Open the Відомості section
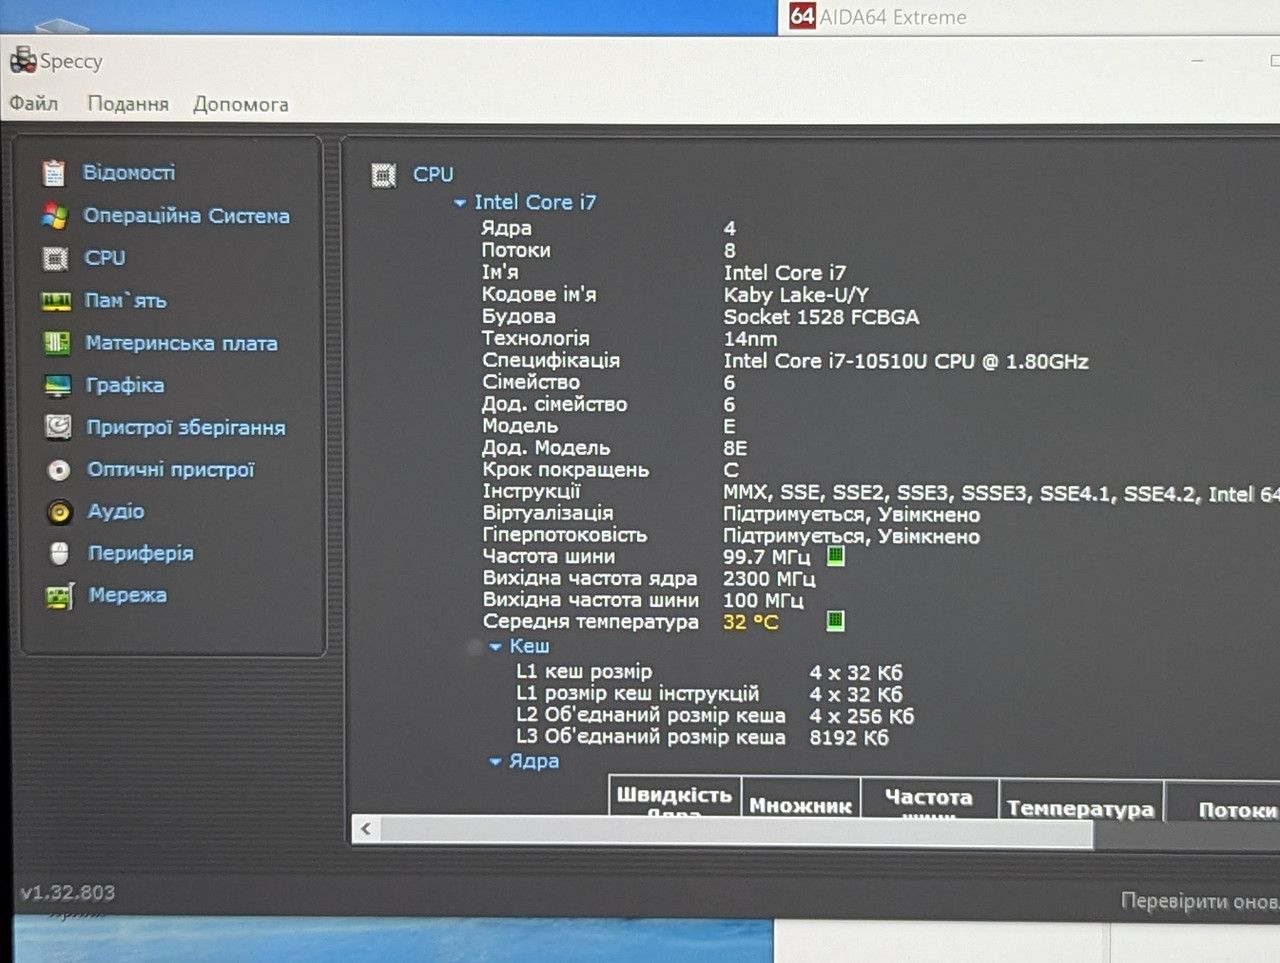Image resolution: width=1280 pixels, height=963 pixels. click(129, 172)
